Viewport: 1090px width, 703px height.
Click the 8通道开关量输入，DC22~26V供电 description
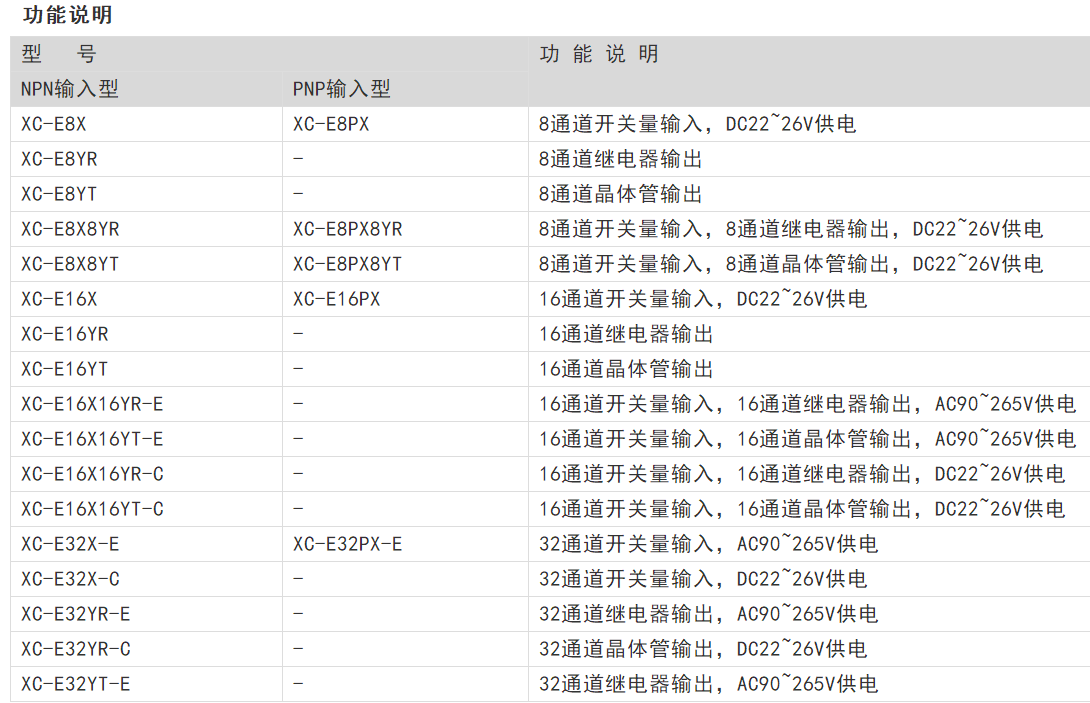697,124
